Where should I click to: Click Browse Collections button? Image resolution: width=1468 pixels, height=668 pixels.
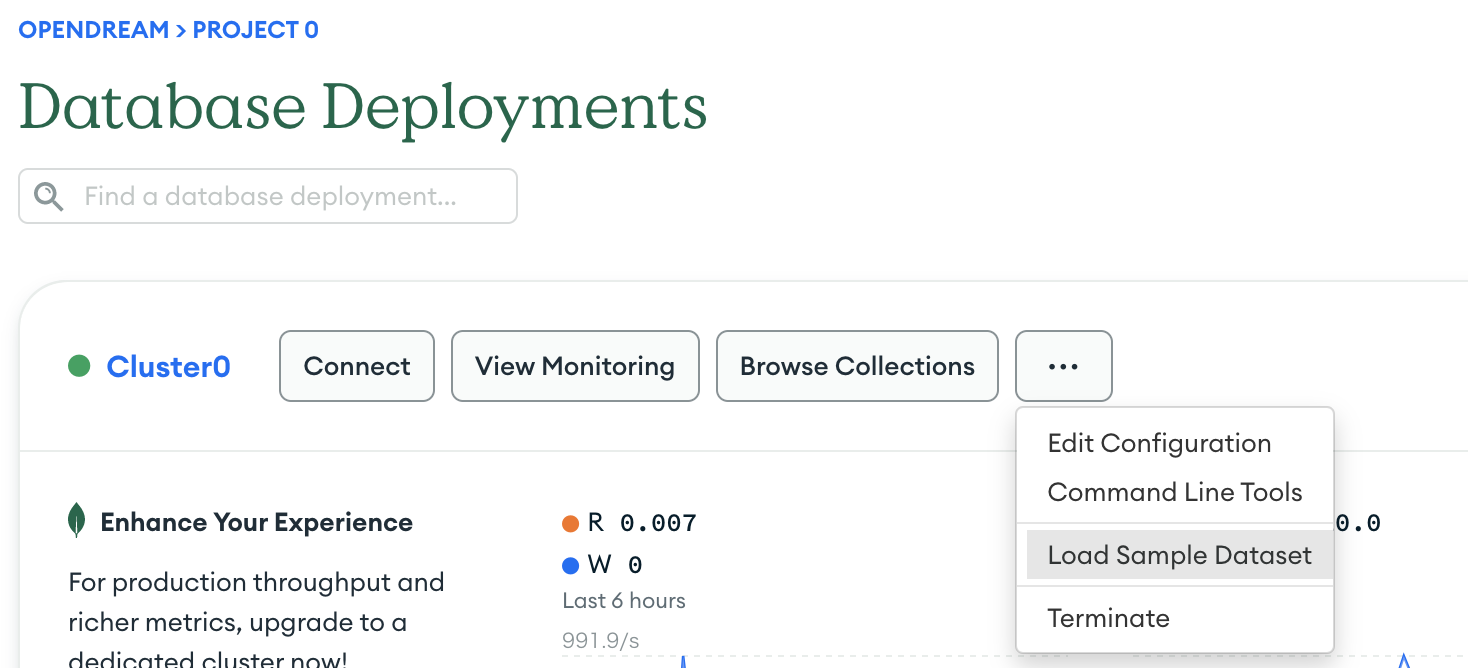pos(857,366)
